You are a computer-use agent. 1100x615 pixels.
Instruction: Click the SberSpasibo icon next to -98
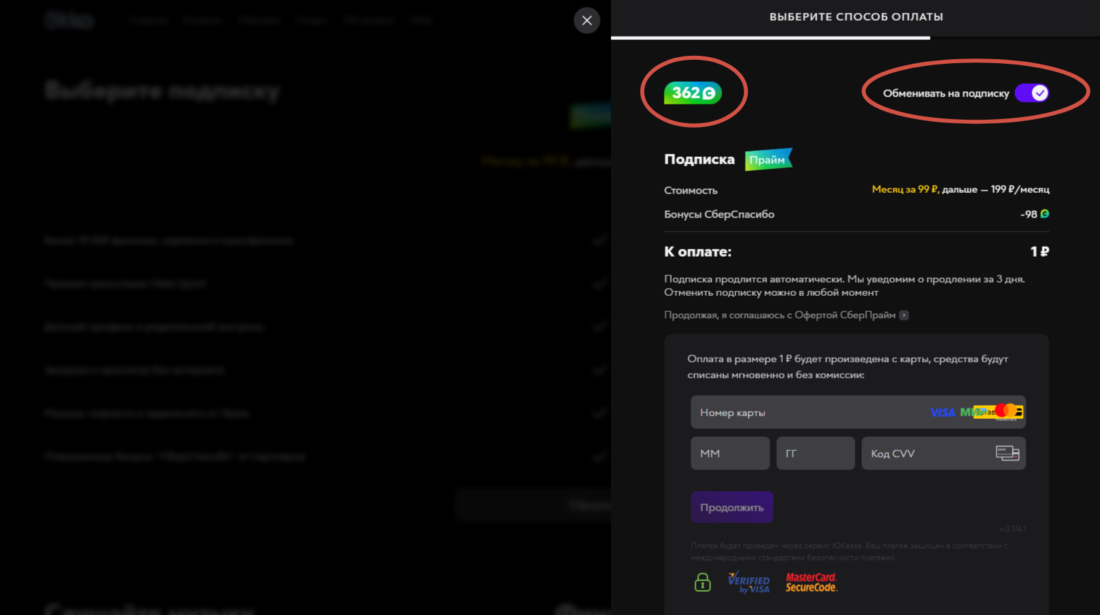[1045, 214]
